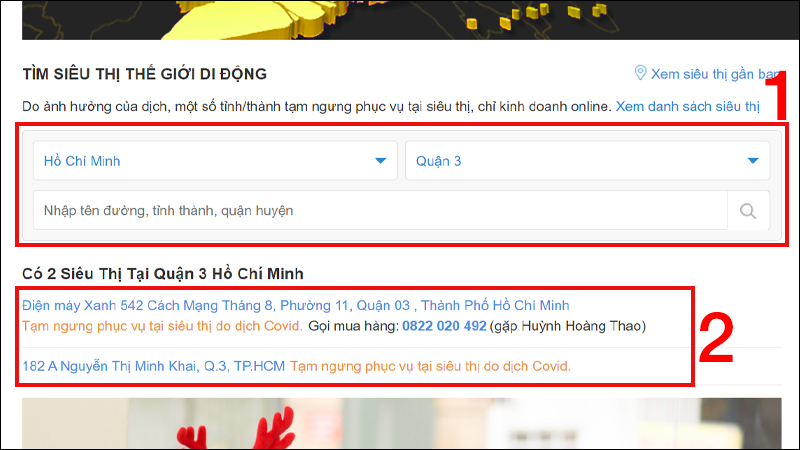
Task: Open 182 A Nguyễn Thị Minh Khai store
Action: coord(154,366)
